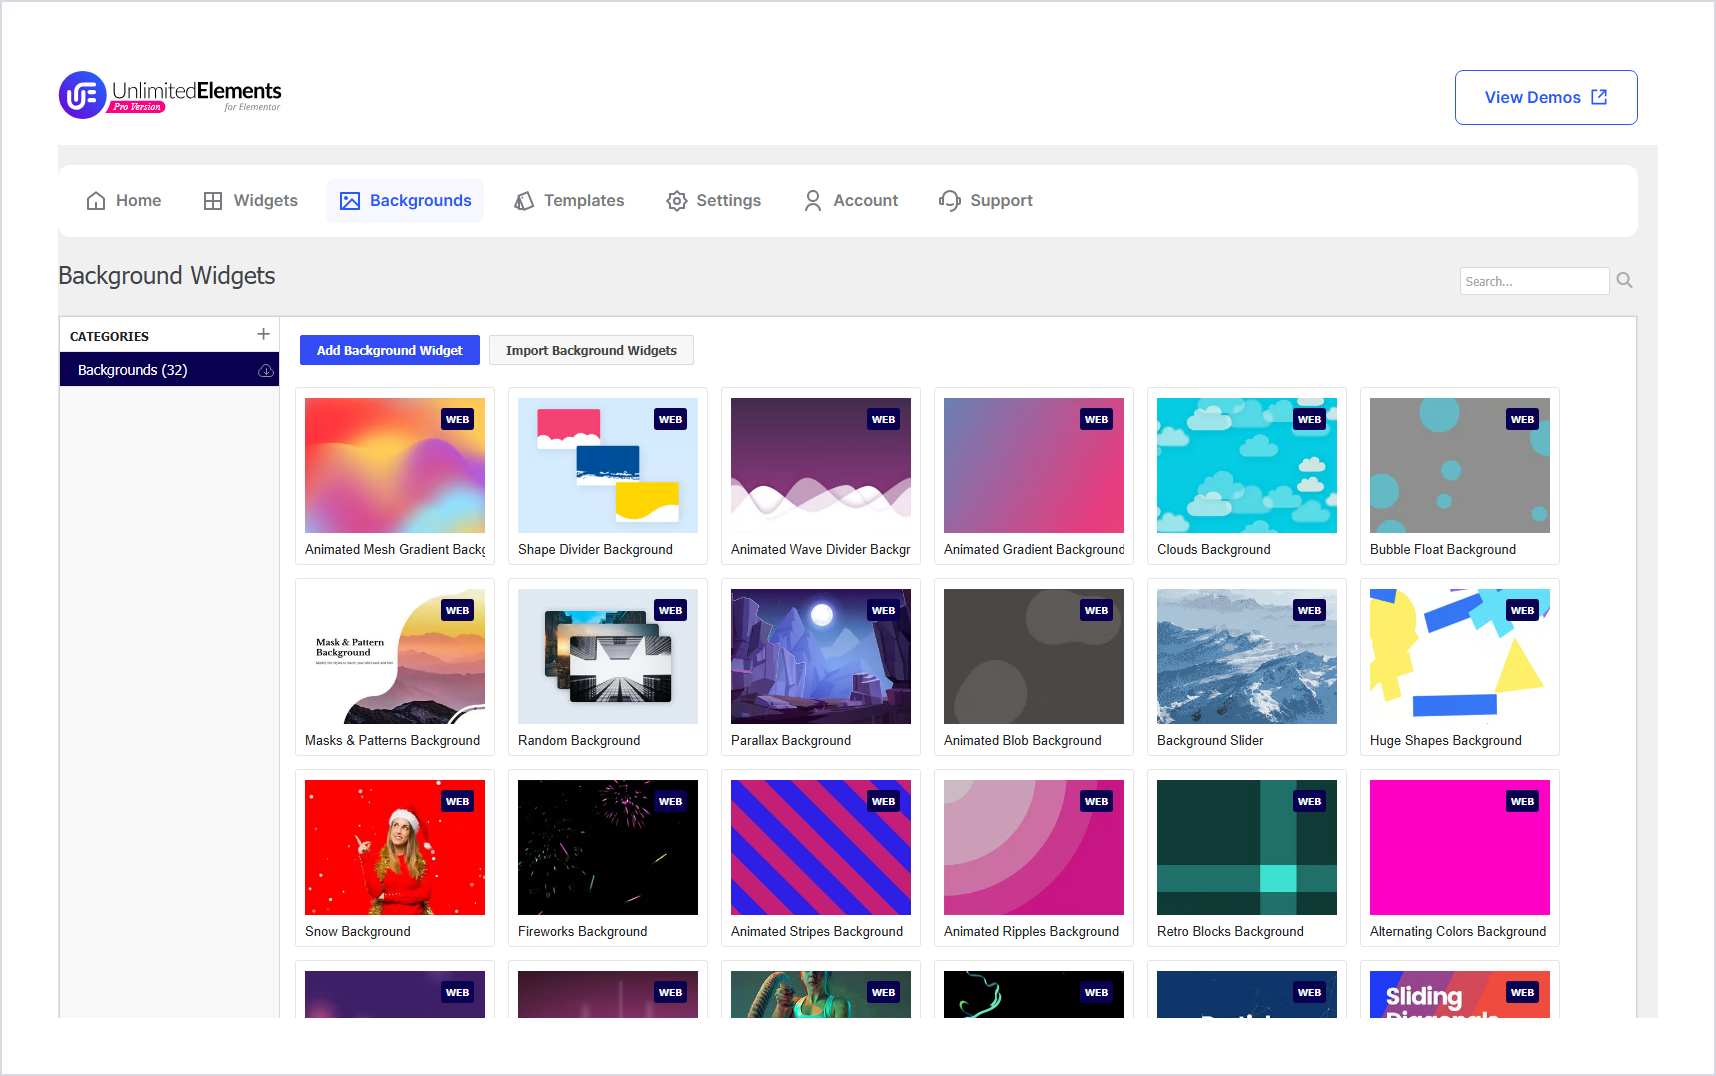Image resolution: width=1716 pixels, height=1076 pixels.
Task: Open Bubble Float Background thumbnail
Action: [x=1460, y=466]
